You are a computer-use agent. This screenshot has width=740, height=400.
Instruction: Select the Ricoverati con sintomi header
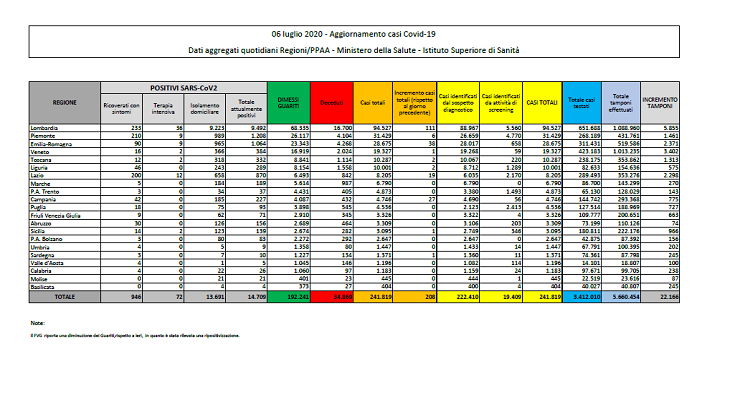[x=122, y=107]
